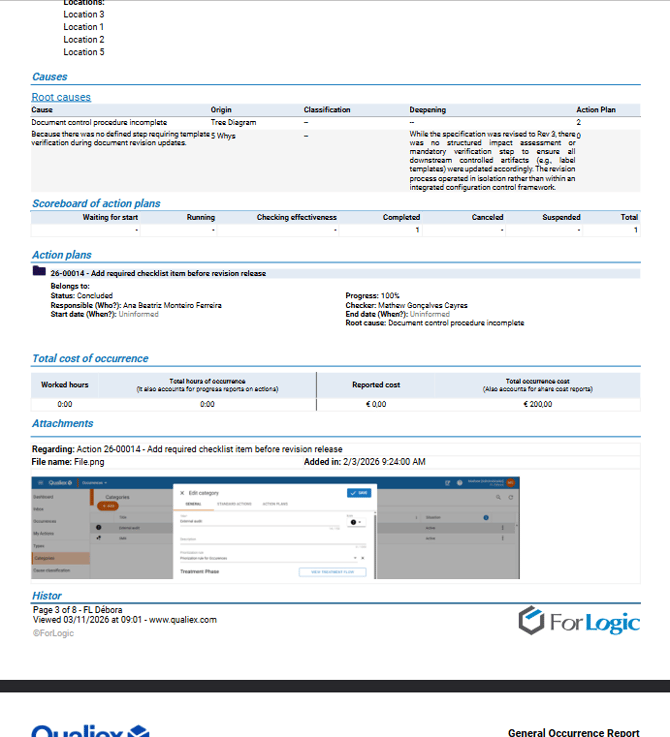Click the dark folder icon beside action 26-00014
This screenshot has height=737, width=670.
pos(38,272)
